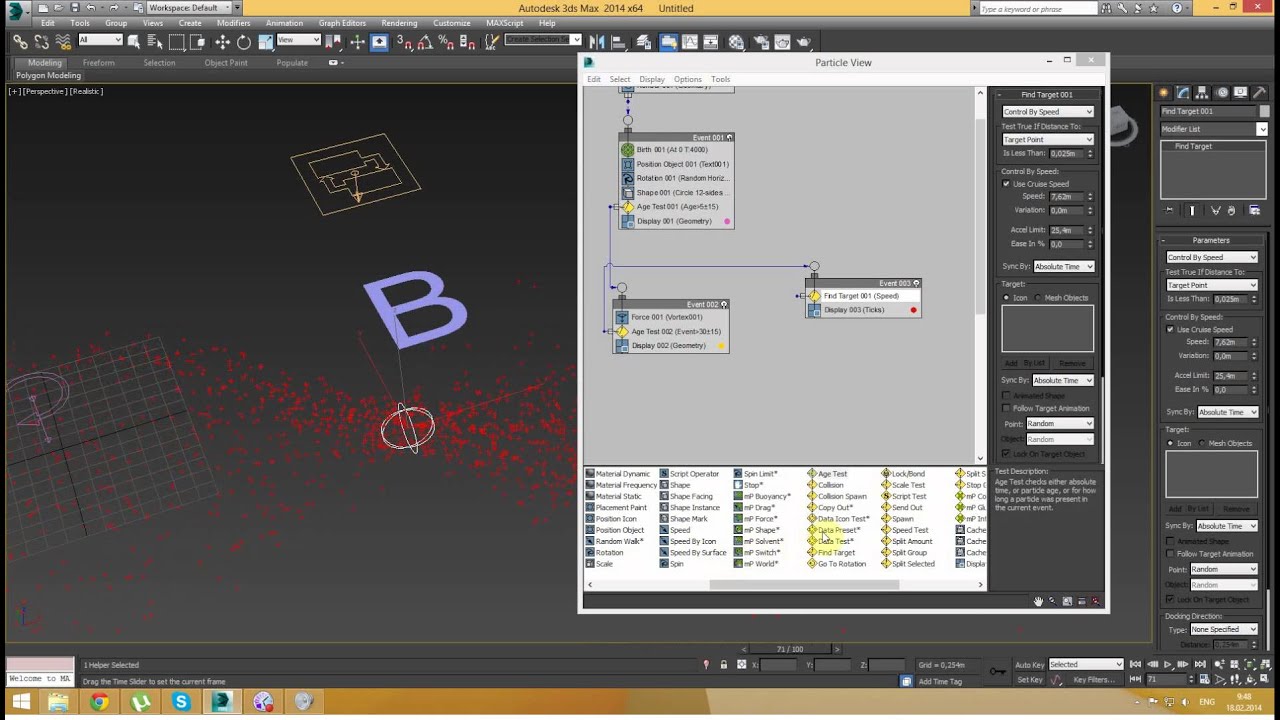Viewport: 1280px width, 720px height.
Task: Select the Rotate tool in main toolbar
Action: point(243,42)
